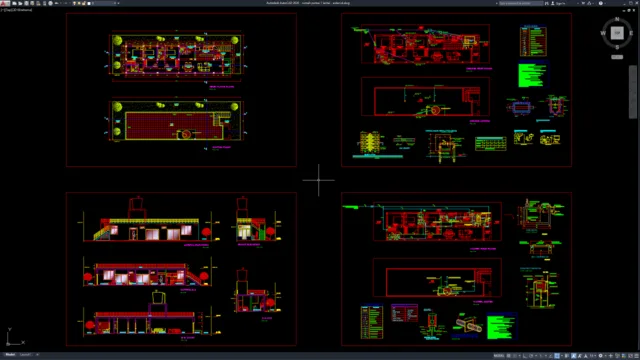Viewport: 640px width, 360px height.
Task: Open the Quick Access toolbar customize arrow
Action: tap(118, 3)
